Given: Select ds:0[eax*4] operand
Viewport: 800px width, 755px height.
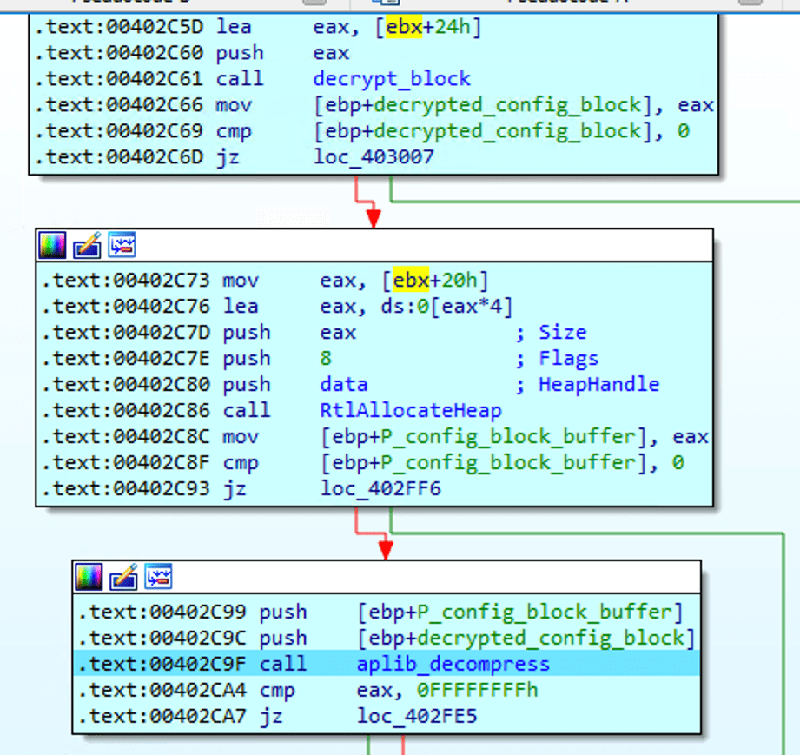Looking at the screenshot, I should (446, 307).
